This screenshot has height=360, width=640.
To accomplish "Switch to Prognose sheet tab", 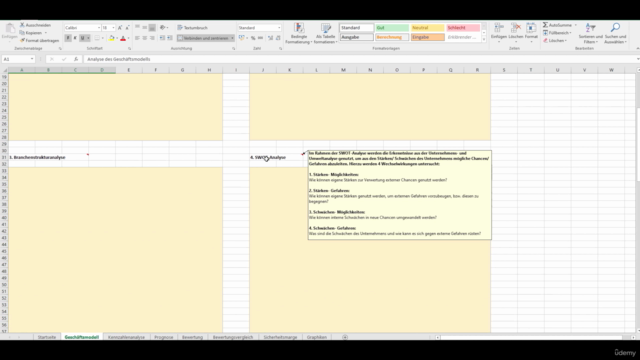I will click(164, 337).
